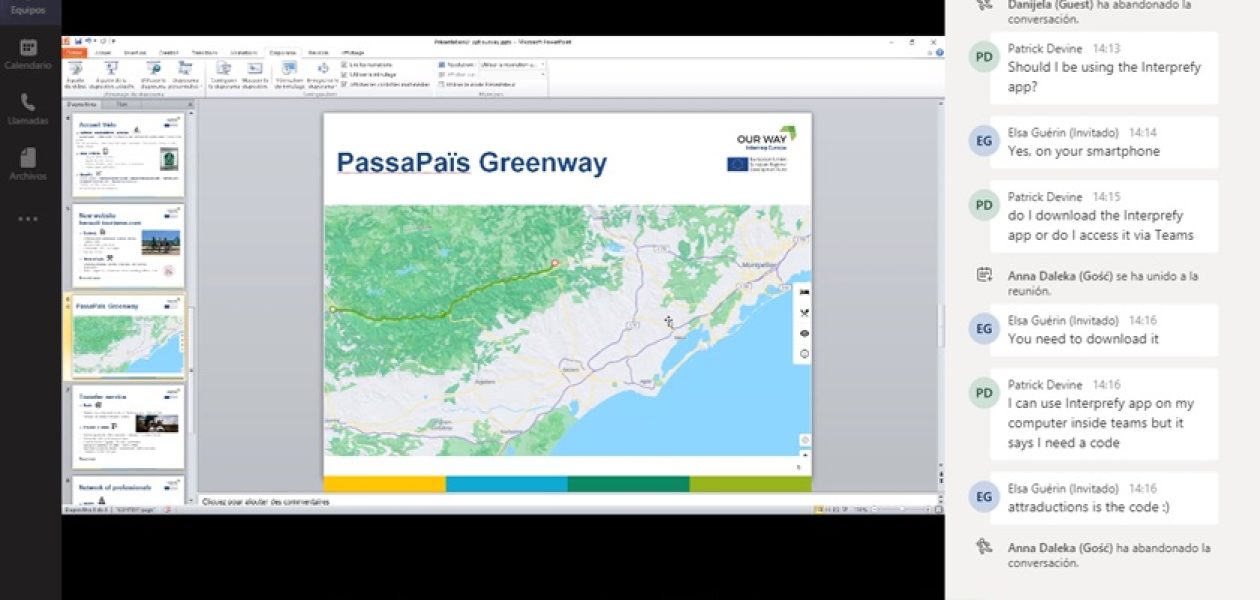The height and width of the screenshot is (600, 1260).
Task: Select the Diffuser le diaporama broadcast icon
Action: pyautogui.click(x=156, y=71)
